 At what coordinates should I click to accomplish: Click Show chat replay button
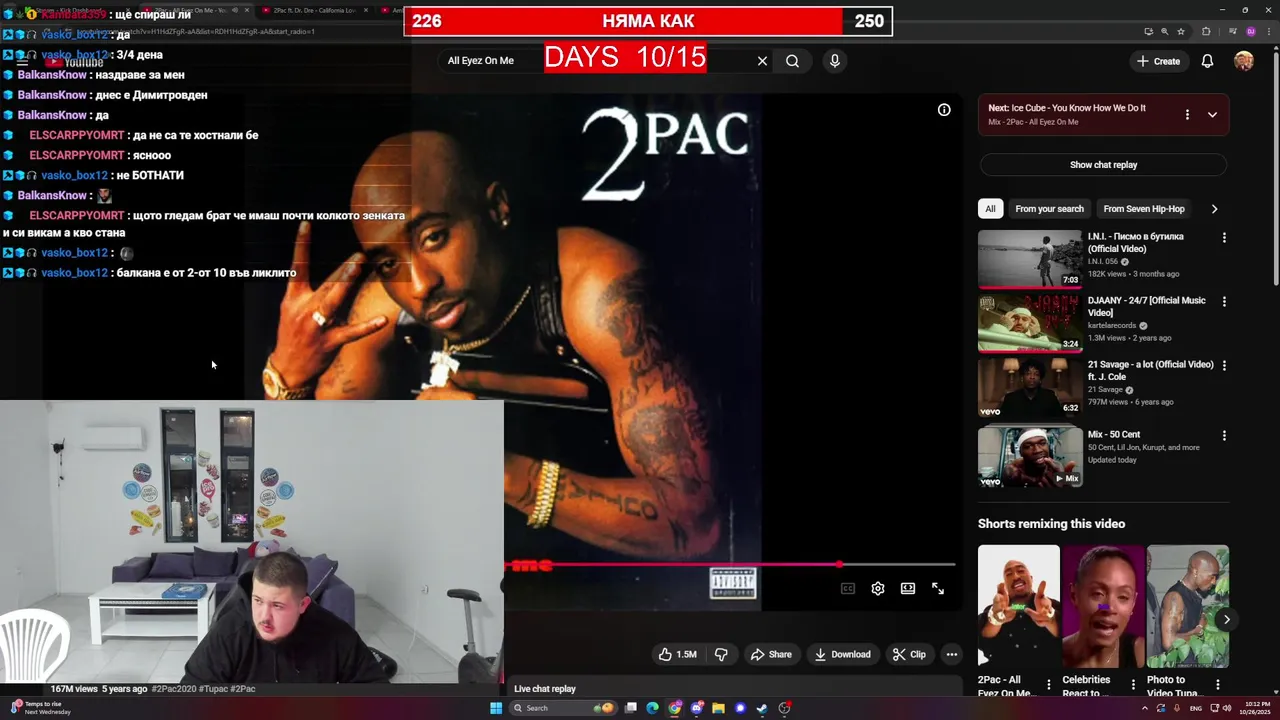[x=1103, y=165]
